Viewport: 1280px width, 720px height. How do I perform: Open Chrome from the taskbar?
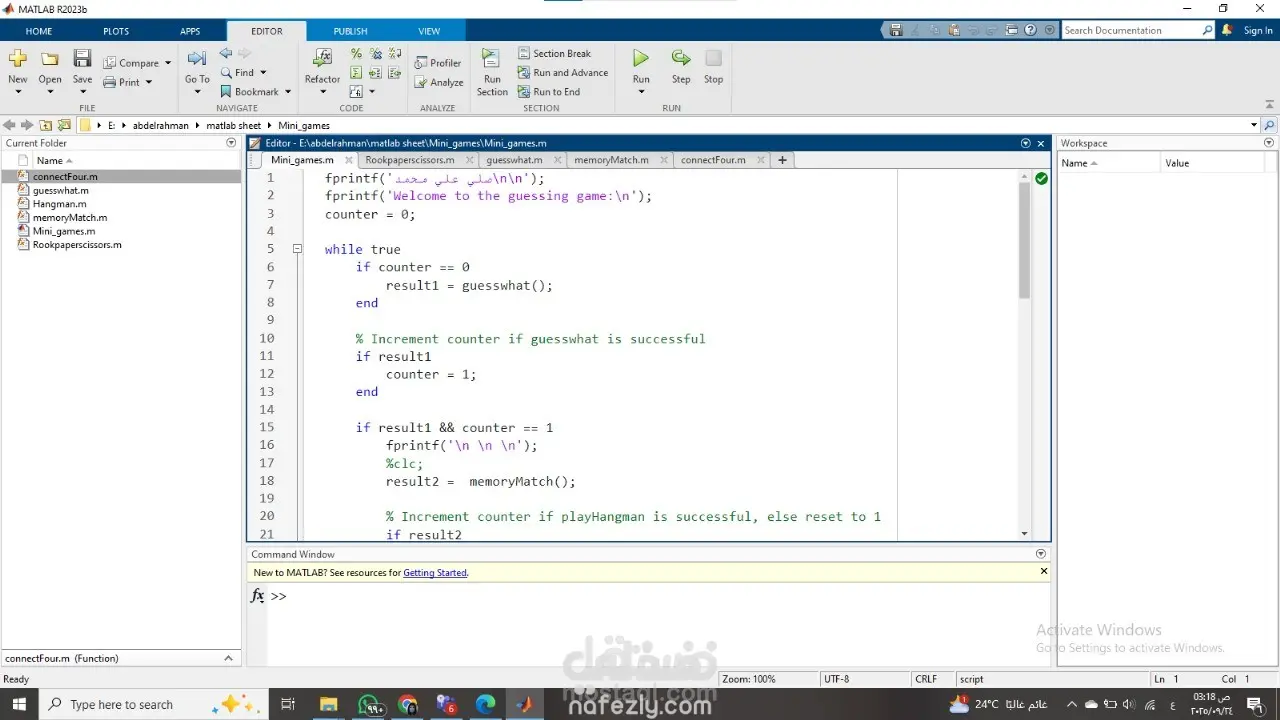[407, 704]
